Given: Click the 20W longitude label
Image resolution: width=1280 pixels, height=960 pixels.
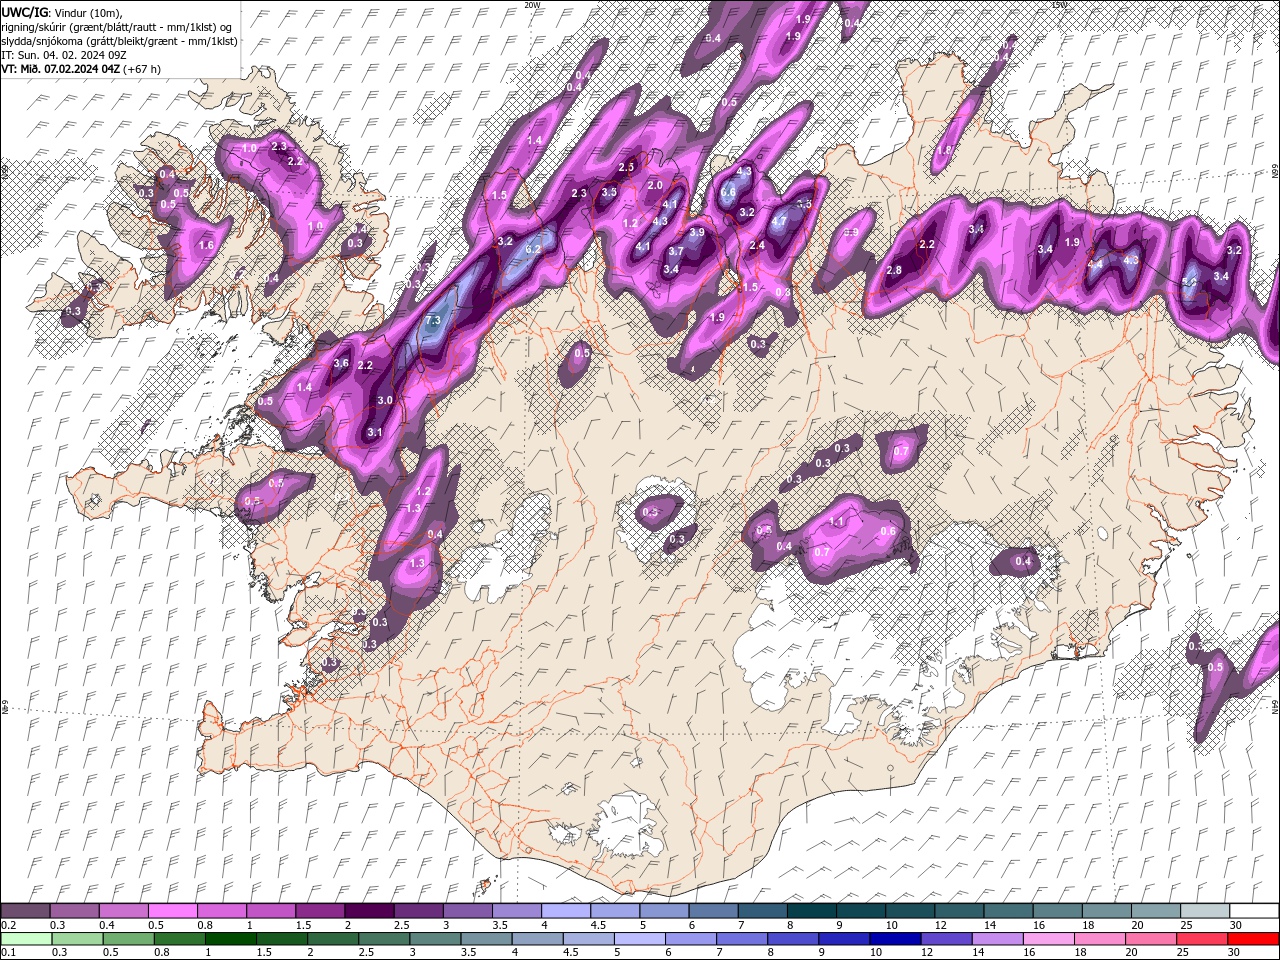Looking at the screenshot, I should [532, 4].
